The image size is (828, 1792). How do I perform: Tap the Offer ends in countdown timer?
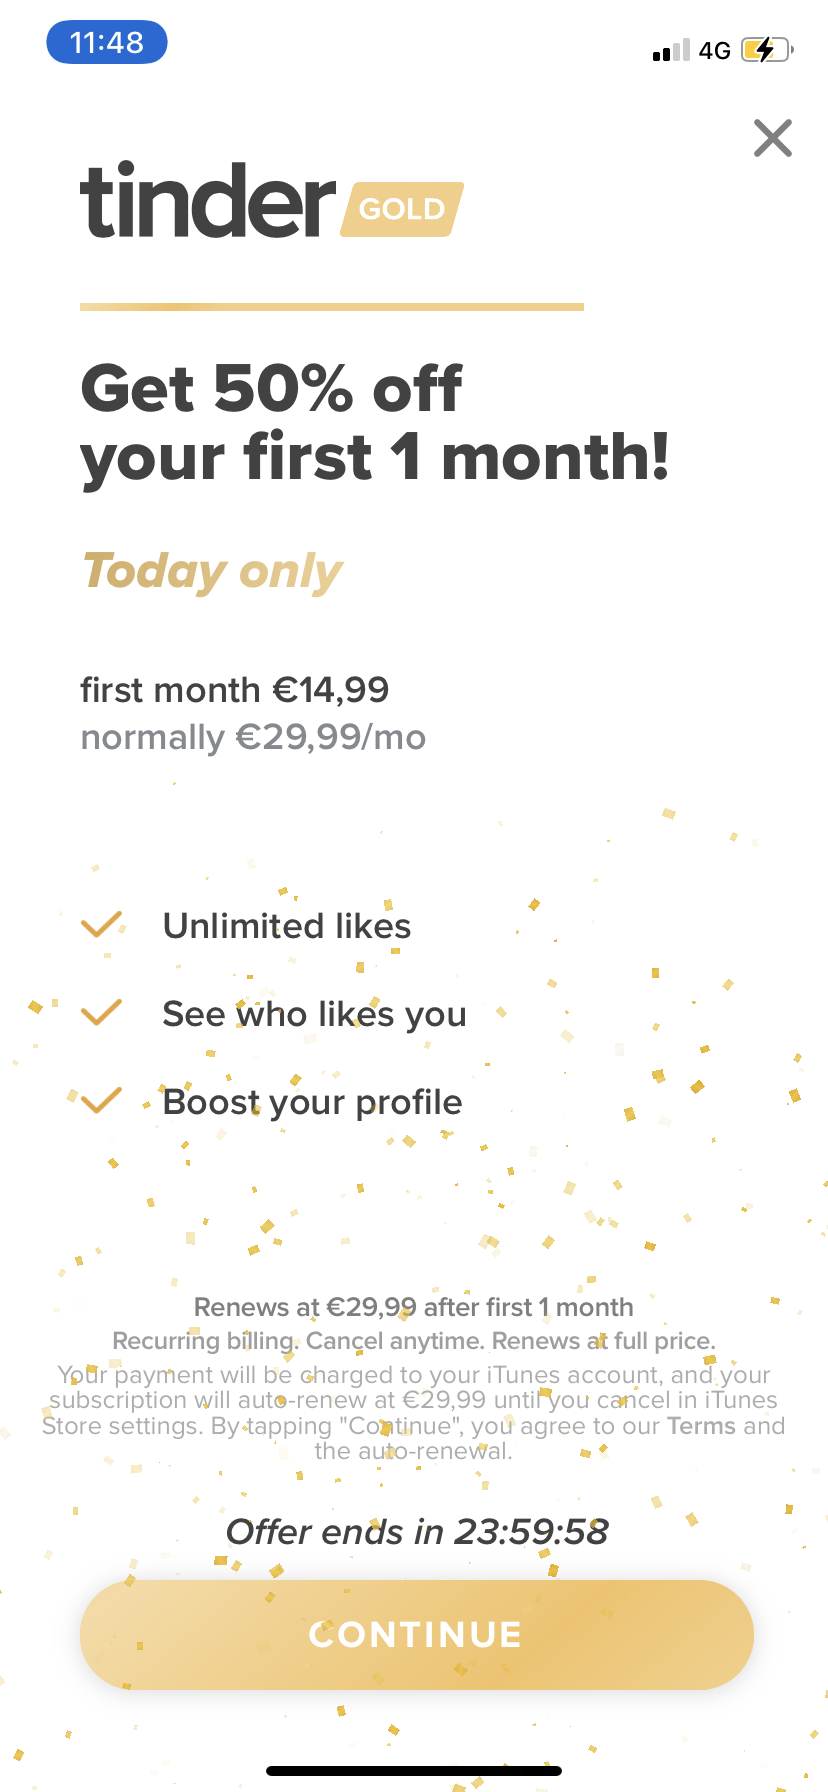pyautogui.click(x=419, y=1530)
